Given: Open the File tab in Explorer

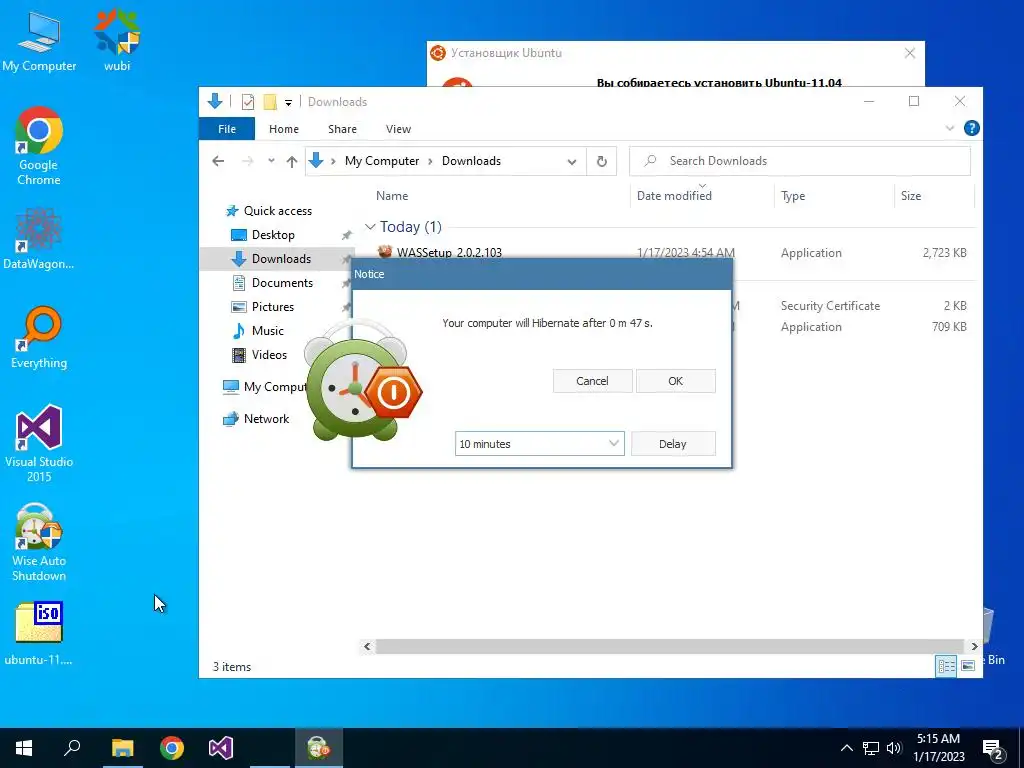Looking at the screenshot, I should (227, 129).
